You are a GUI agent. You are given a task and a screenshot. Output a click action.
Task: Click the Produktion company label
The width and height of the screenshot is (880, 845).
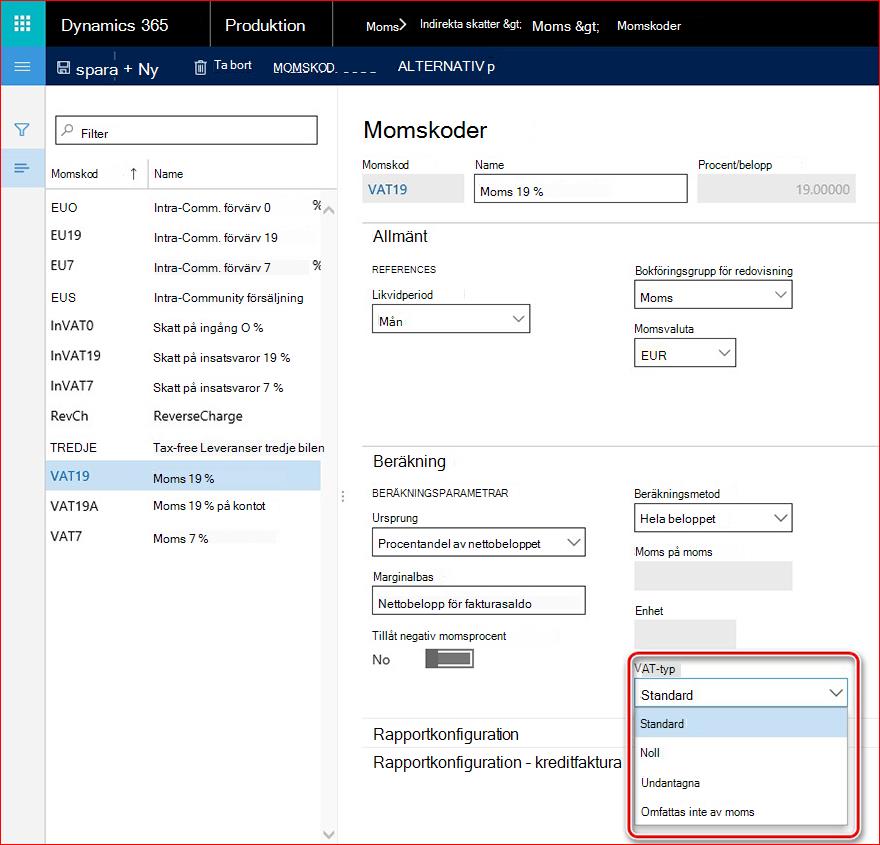(x=265, y=25)
